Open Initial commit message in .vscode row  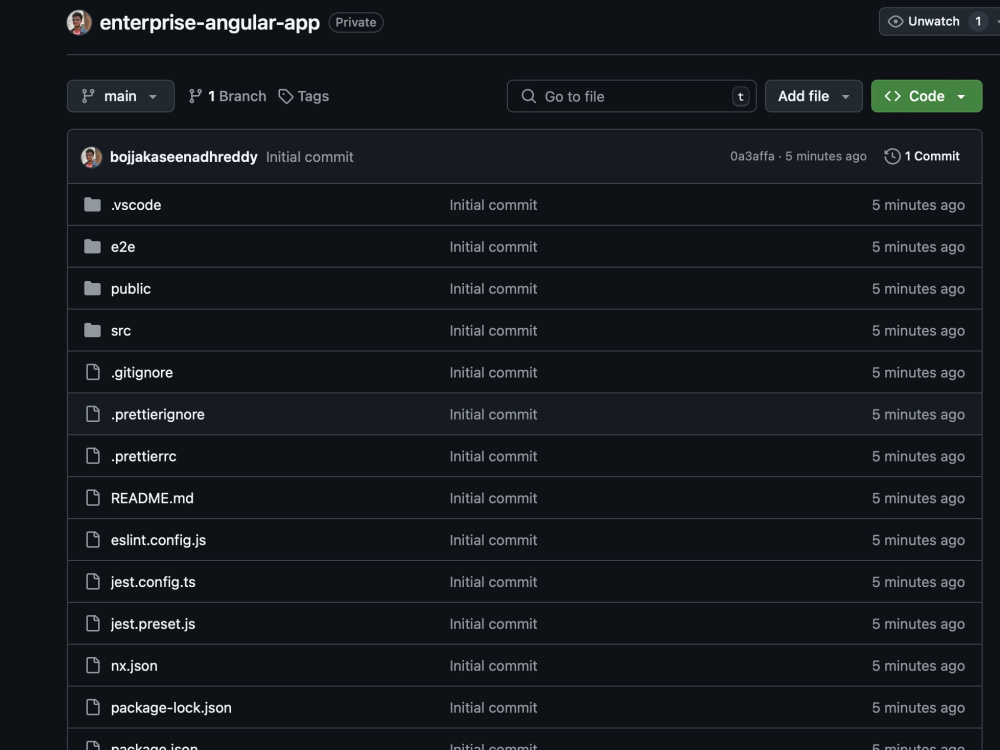click(x=493, y=205)
